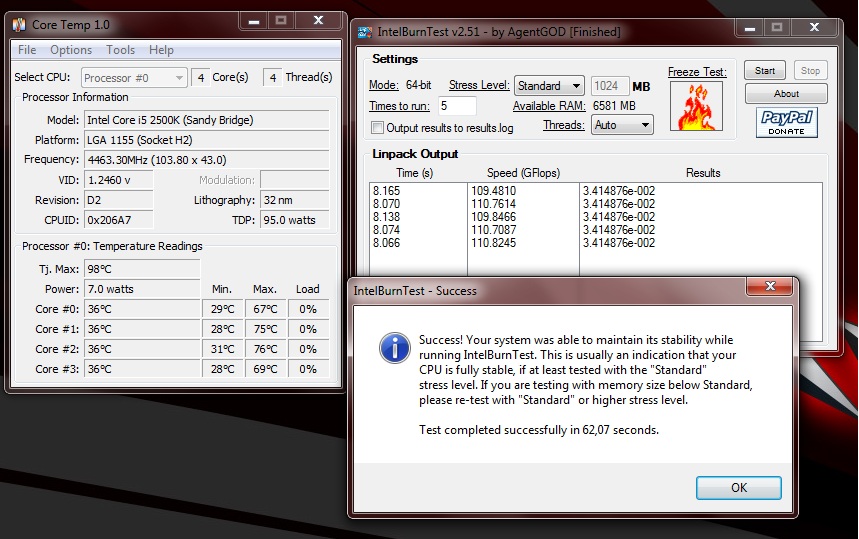
Task: Click the Core(s) count field showing 4
Action: click(x=201, y=78)
